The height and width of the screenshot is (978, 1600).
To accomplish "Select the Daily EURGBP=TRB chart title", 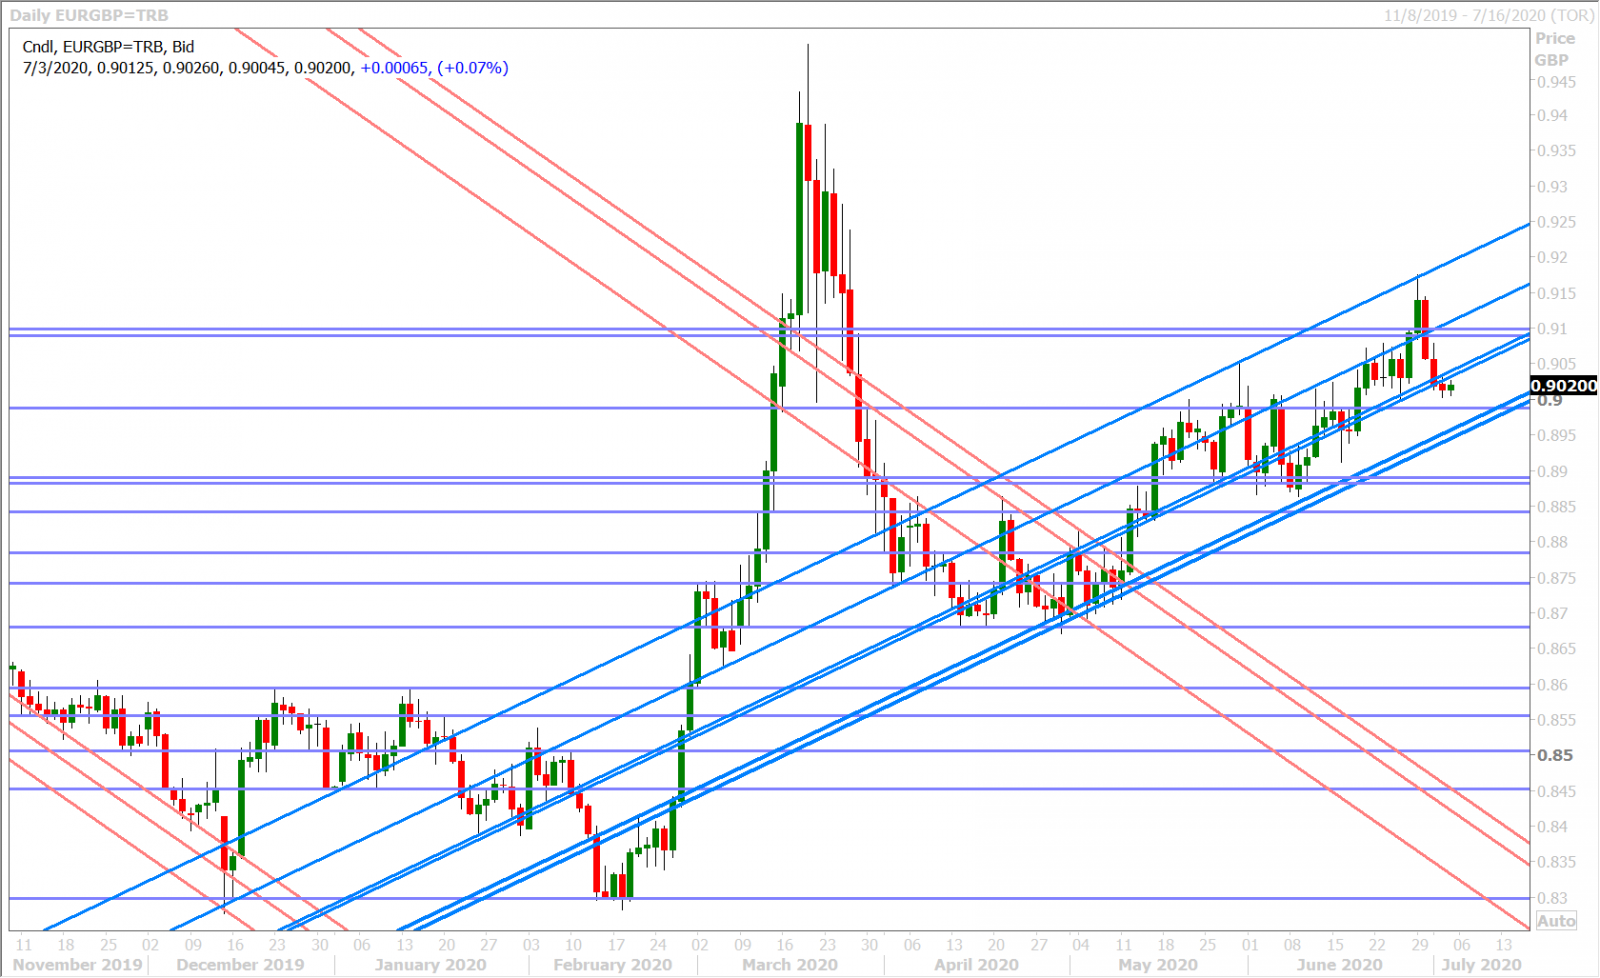I will (x=89, y=15).
